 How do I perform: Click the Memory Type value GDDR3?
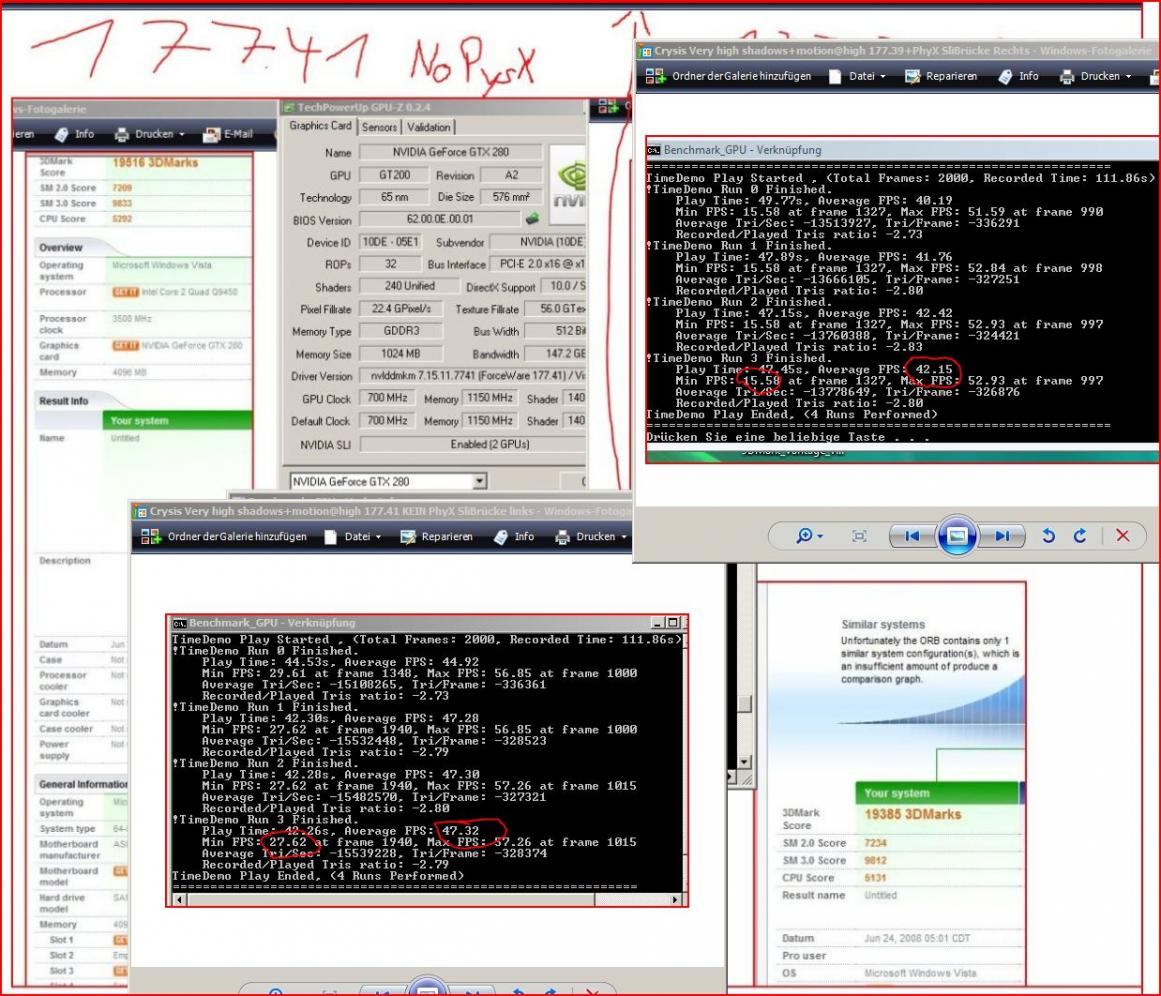[401, 331]
